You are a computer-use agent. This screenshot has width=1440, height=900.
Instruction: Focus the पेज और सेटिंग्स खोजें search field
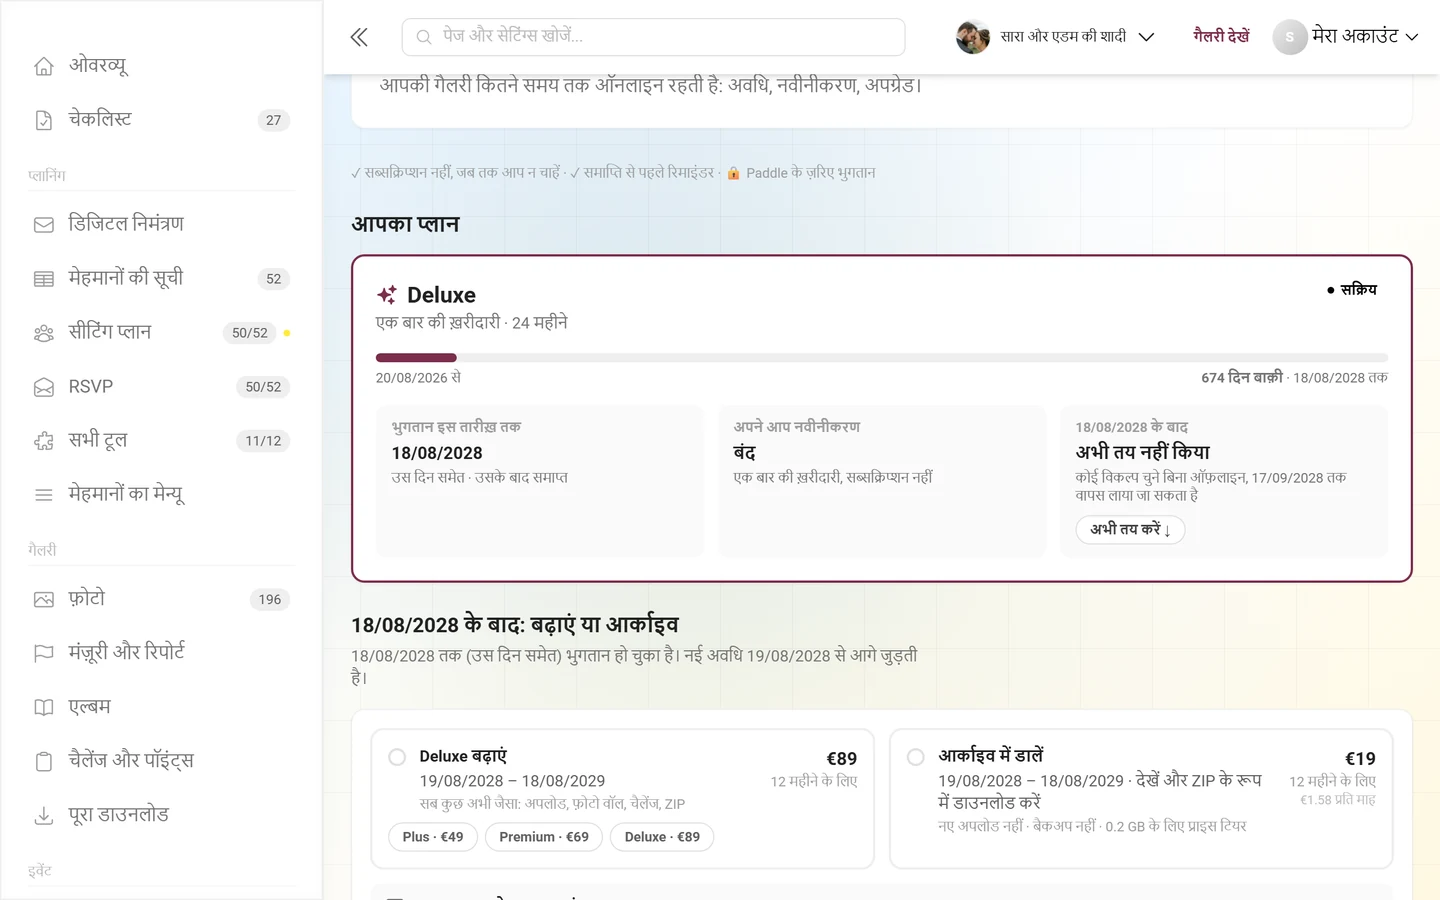654,37
